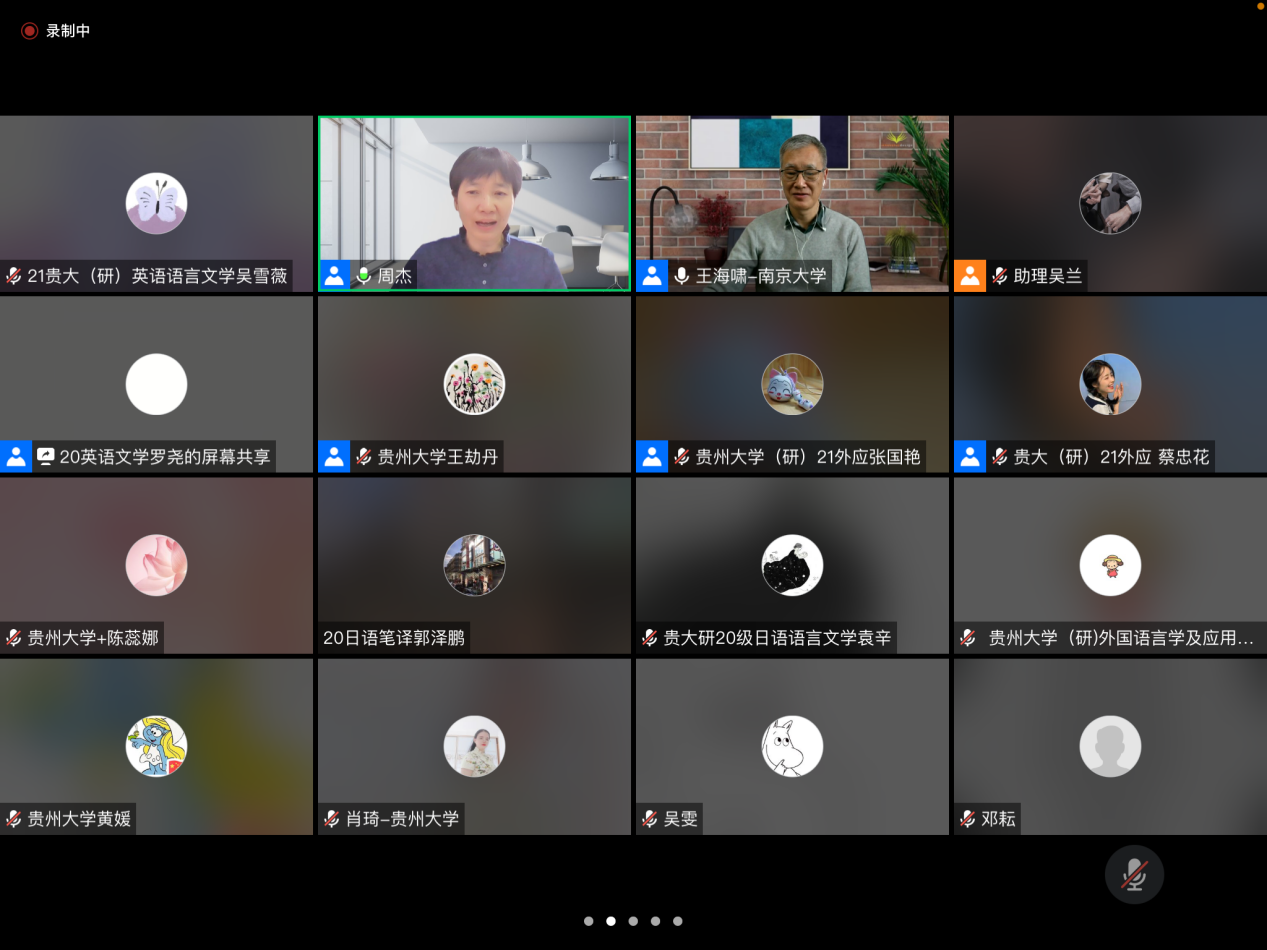Click the green microphone icon beside 周杰
Screen dimensions: 1267x950
coord(364,276)
